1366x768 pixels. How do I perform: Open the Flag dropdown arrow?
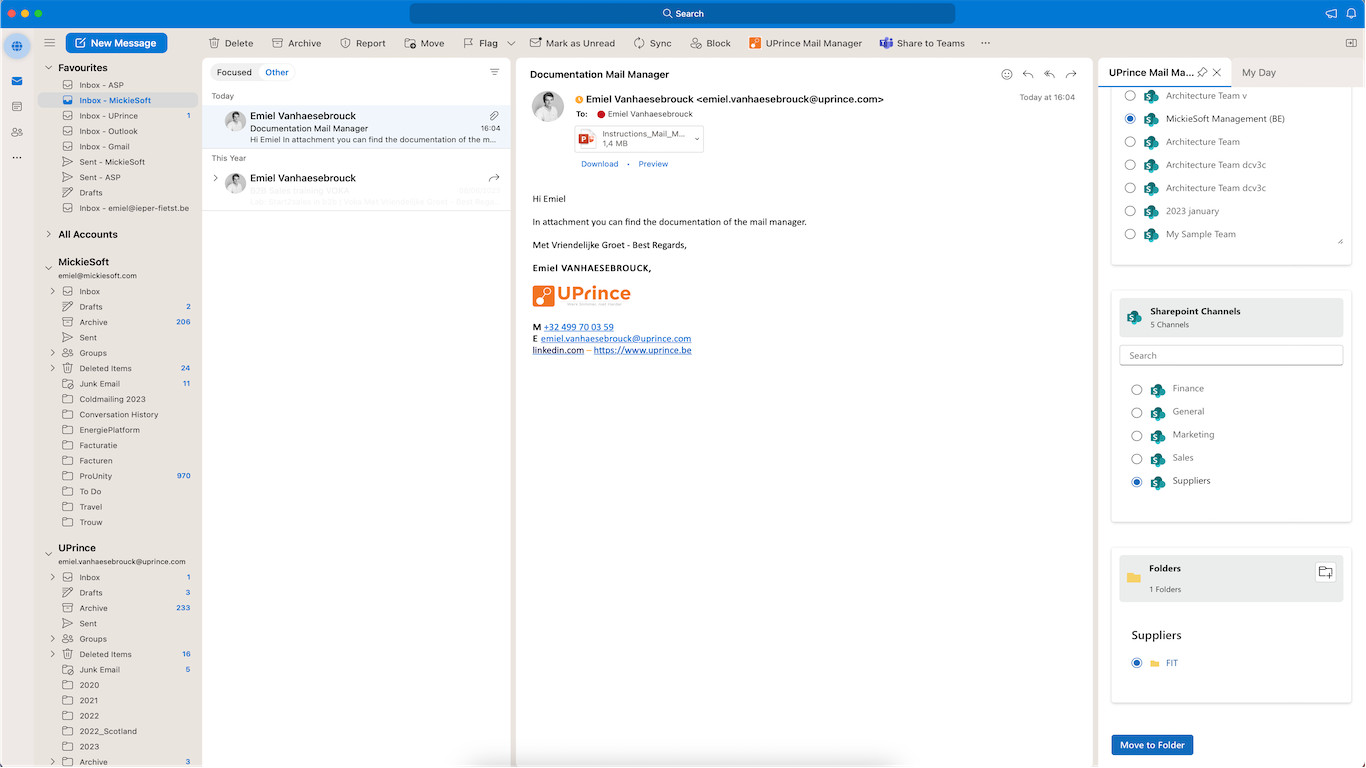tap(511, 43)
